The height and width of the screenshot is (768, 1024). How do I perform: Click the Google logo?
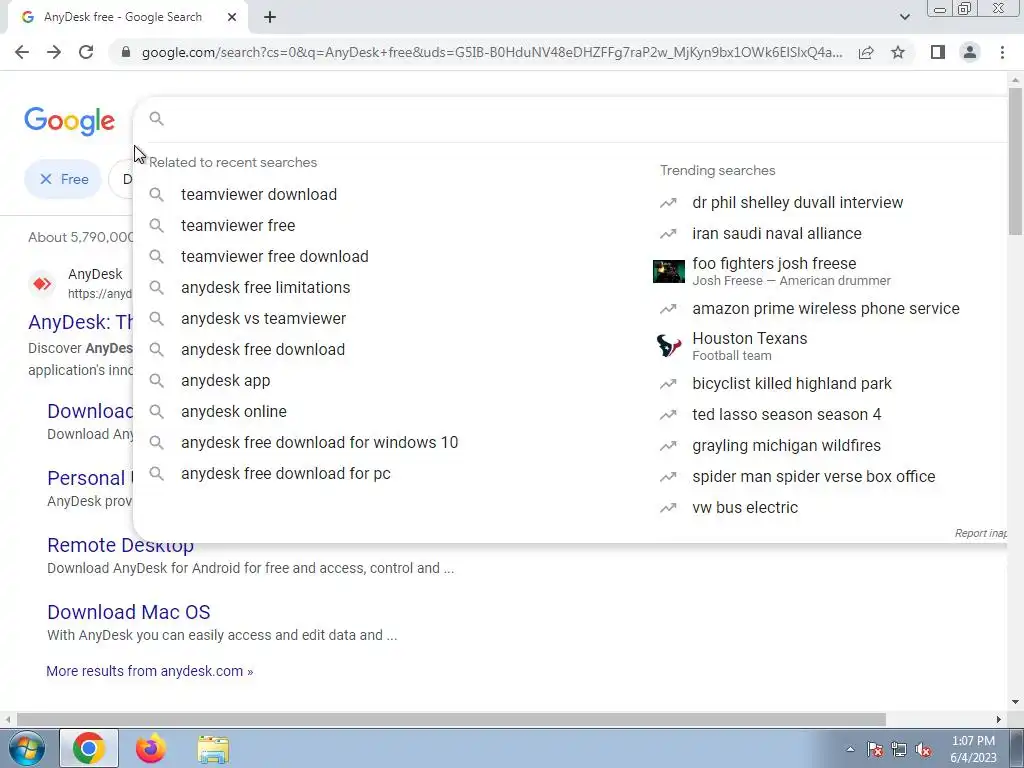click(x=70, y=121)
